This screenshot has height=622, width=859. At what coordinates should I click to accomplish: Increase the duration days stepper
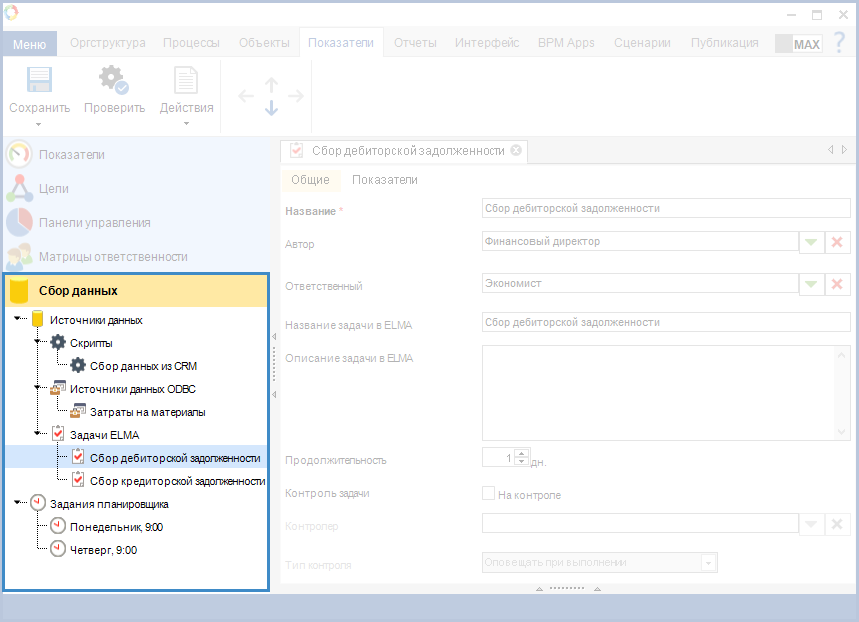[x=520, y=454]
